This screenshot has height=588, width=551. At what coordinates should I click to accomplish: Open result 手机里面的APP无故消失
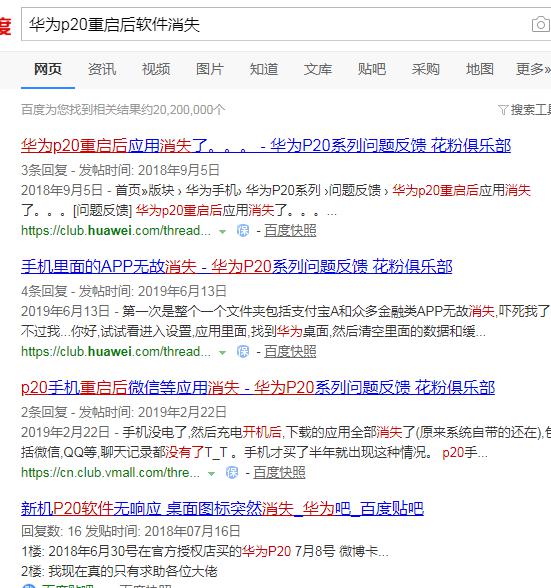(237, 267)
